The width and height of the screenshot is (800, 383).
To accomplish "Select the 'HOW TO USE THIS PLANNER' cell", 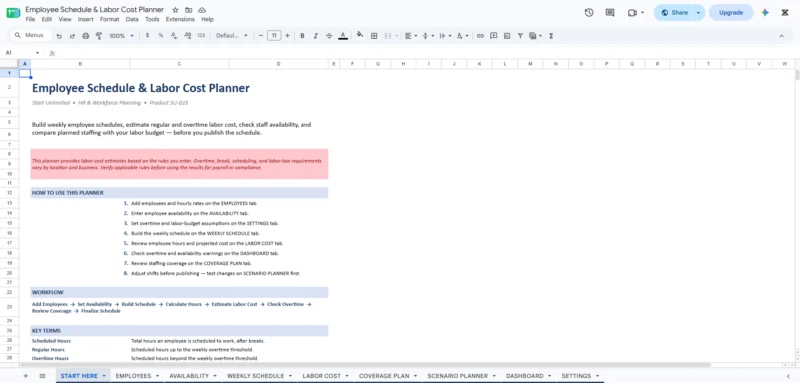I will (179, 193).
